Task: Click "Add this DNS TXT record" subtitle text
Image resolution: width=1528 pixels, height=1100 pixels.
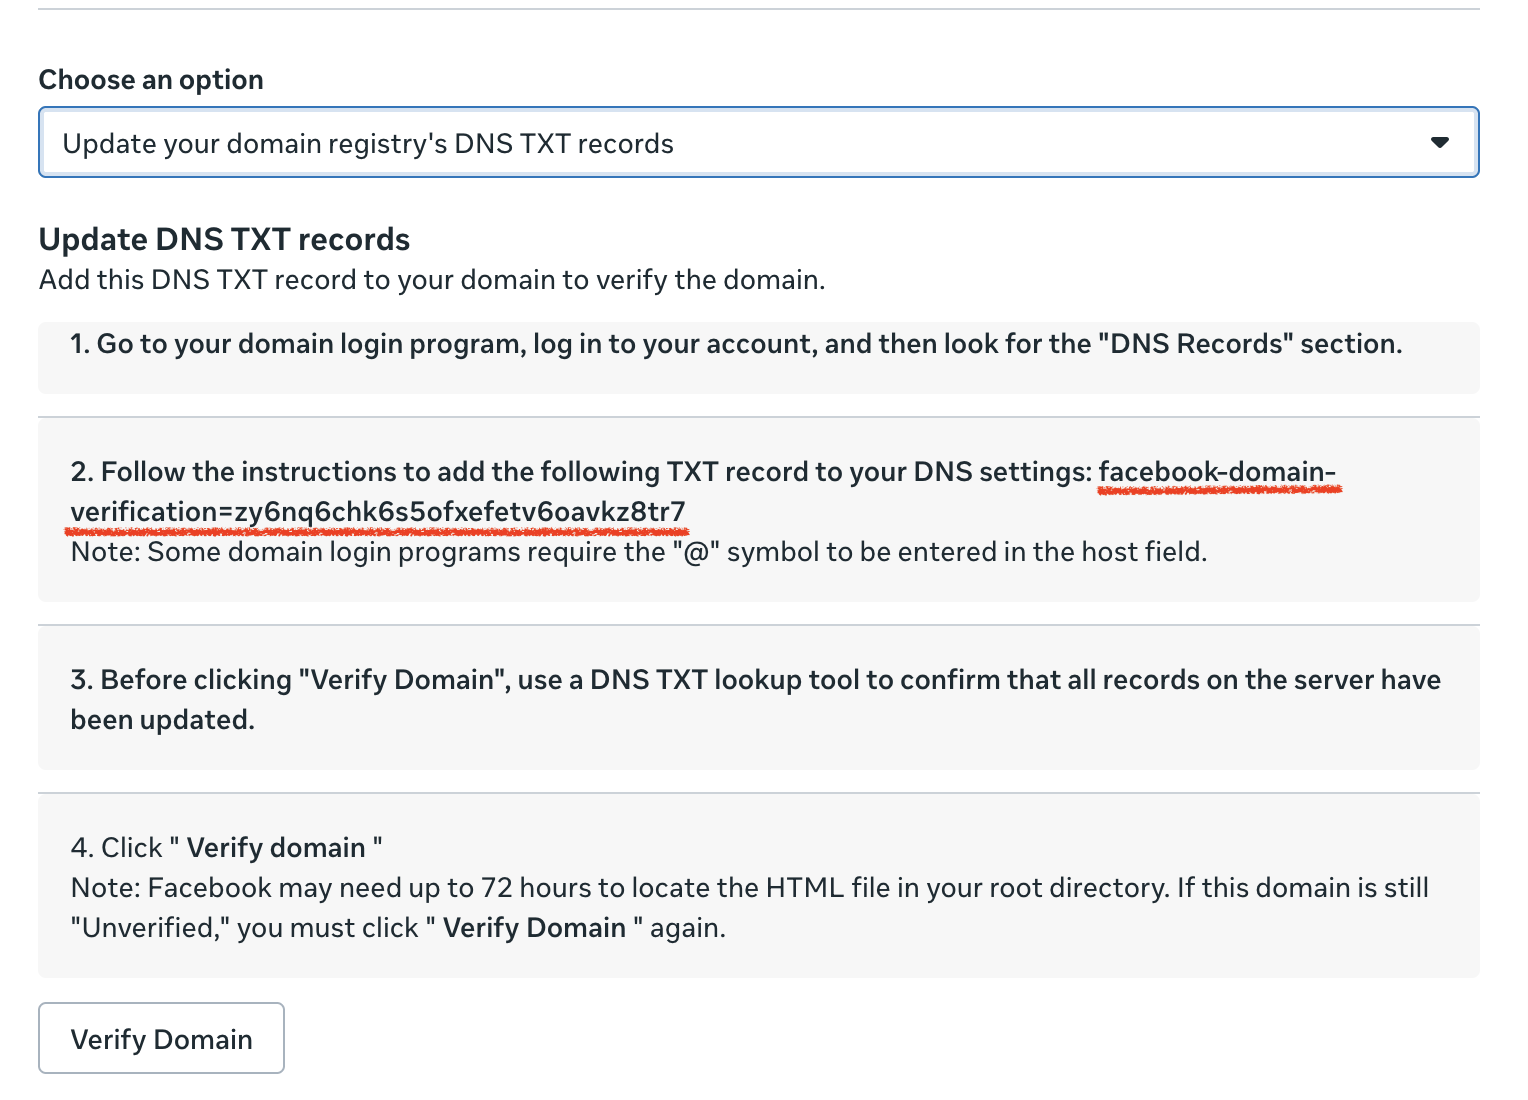Action: tap(431, 280)
